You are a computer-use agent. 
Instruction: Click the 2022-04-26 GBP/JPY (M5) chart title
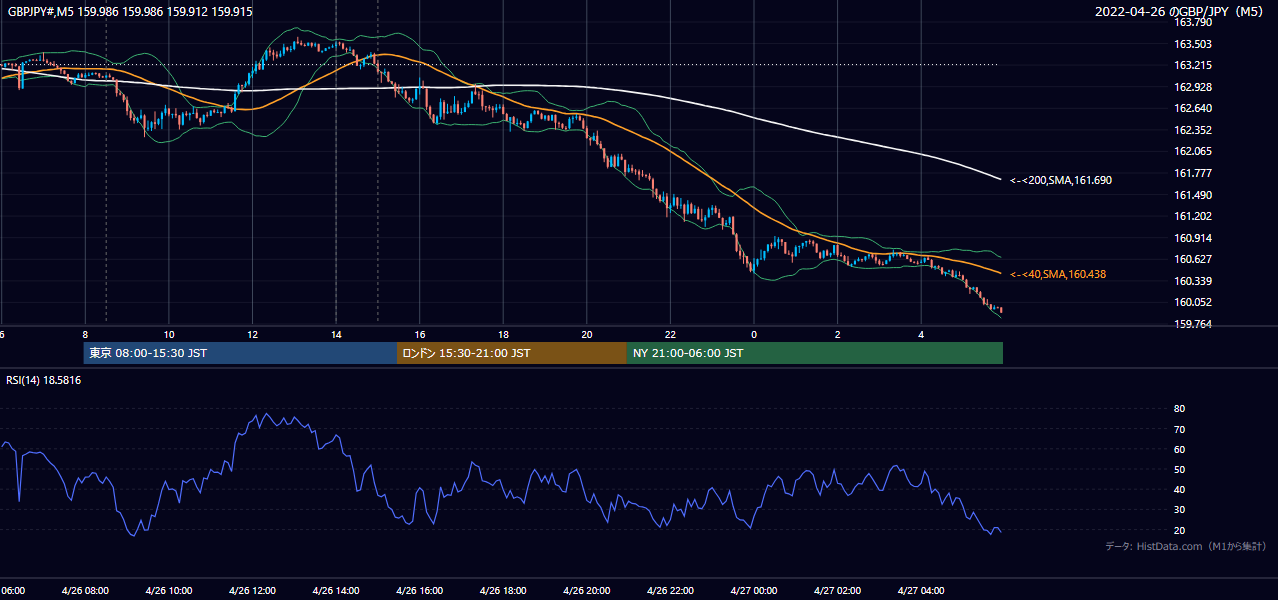tap(1179, 12)
